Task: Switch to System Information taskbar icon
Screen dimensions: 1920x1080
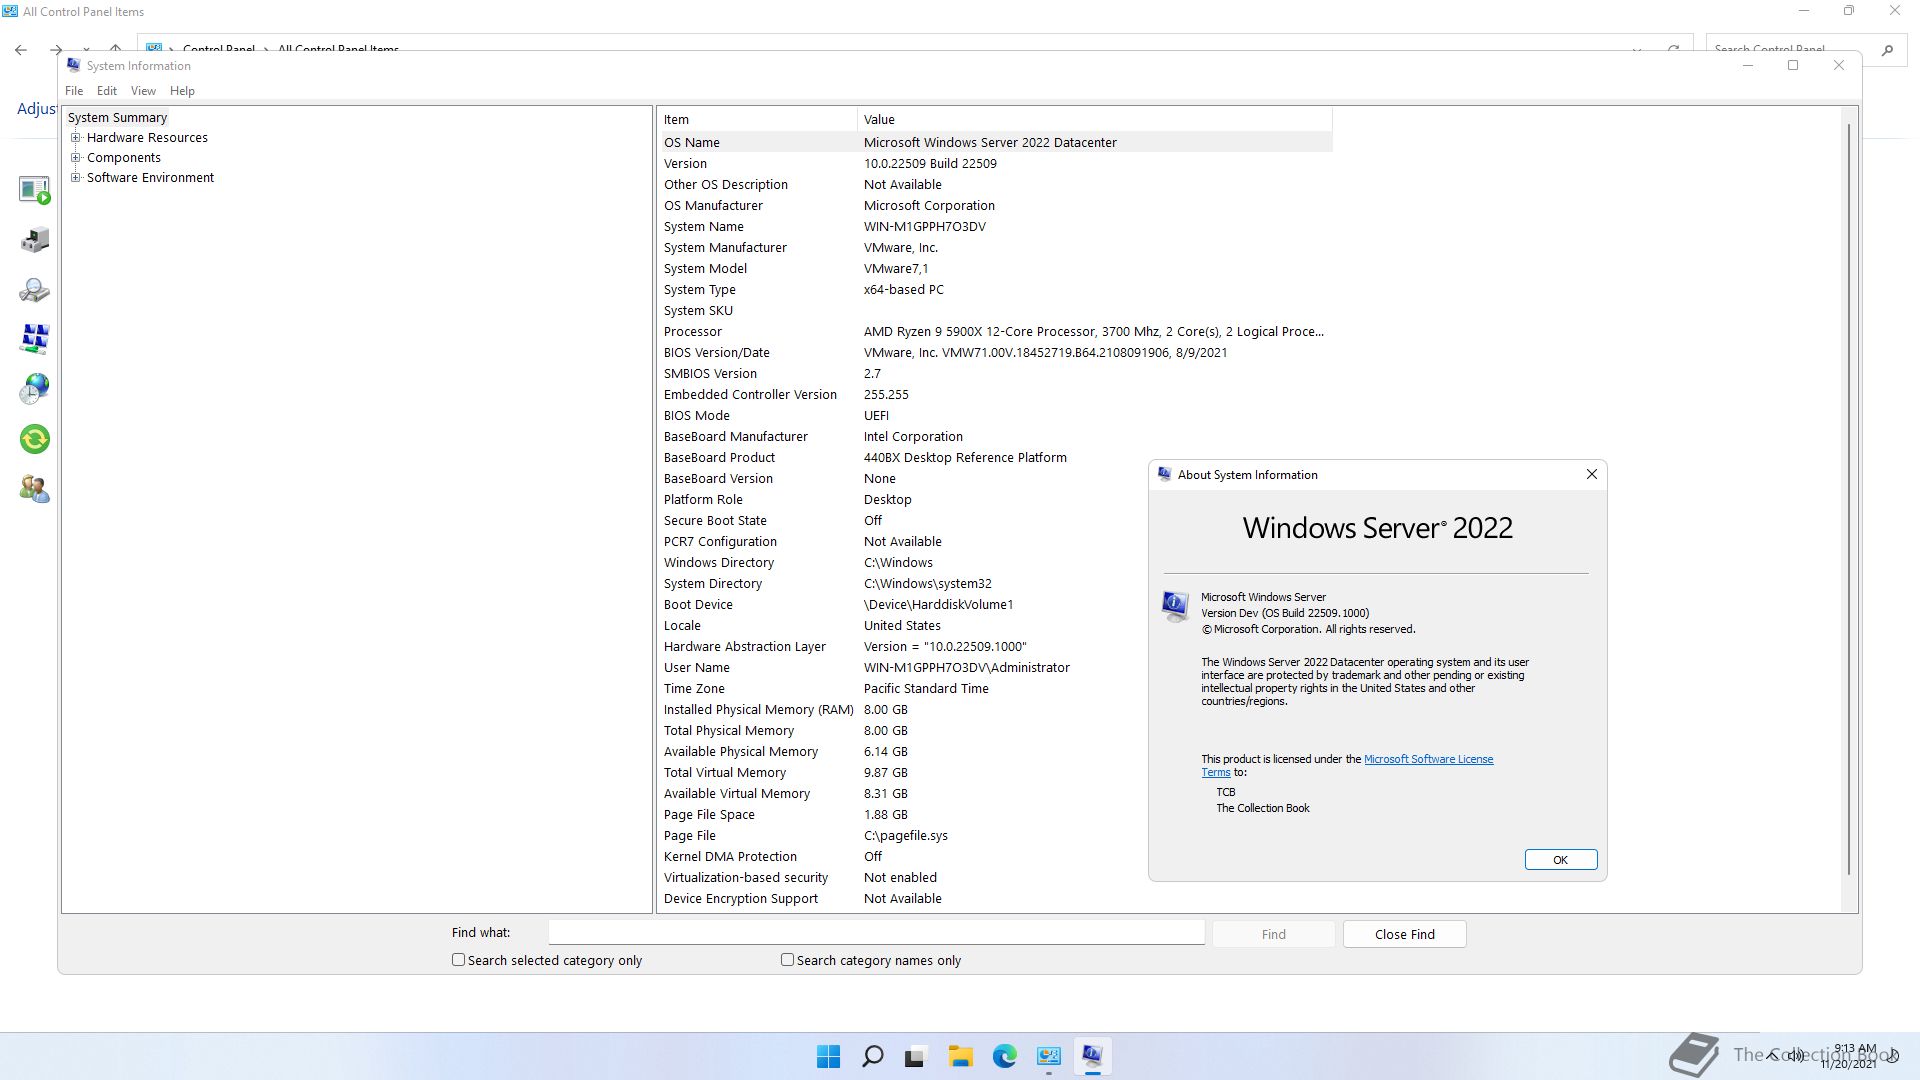Action: (x=1092, y=1056)
